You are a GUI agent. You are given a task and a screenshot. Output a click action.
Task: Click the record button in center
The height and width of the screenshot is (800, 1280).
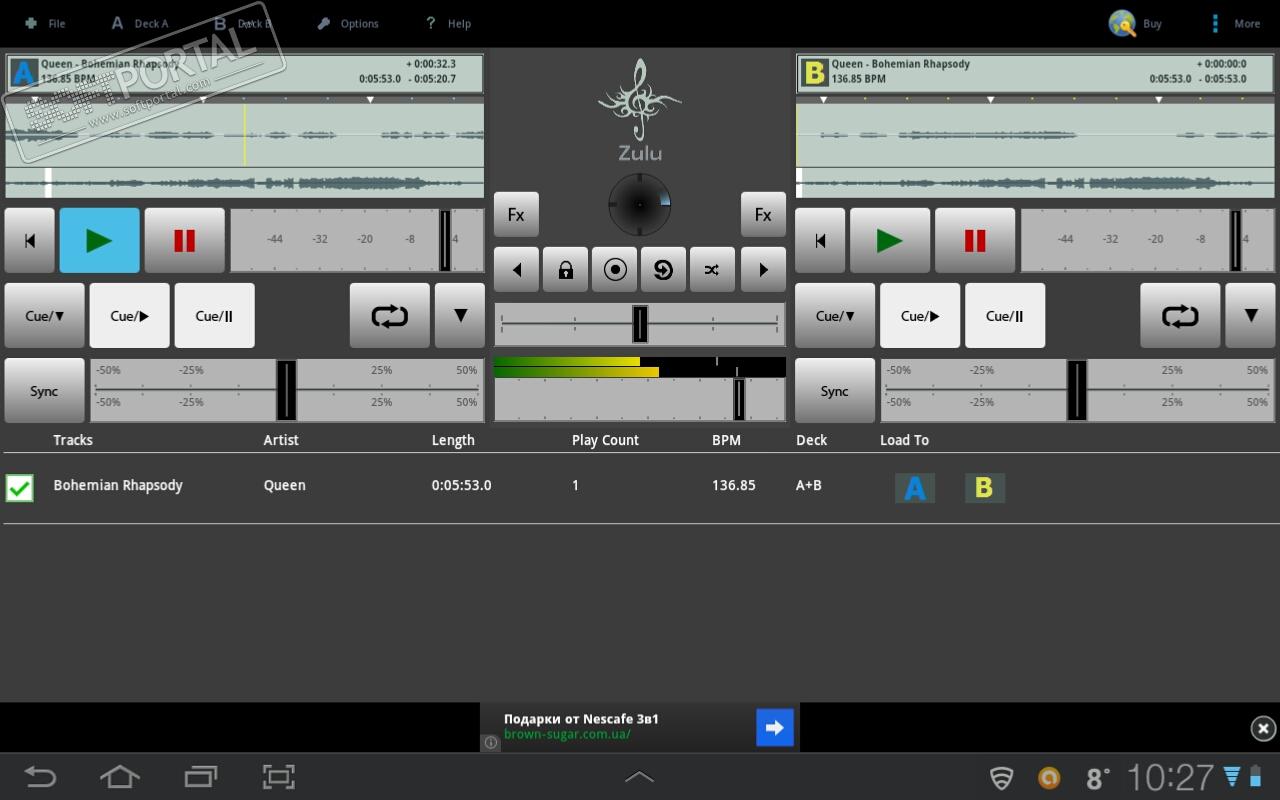(x=614, y=270)
